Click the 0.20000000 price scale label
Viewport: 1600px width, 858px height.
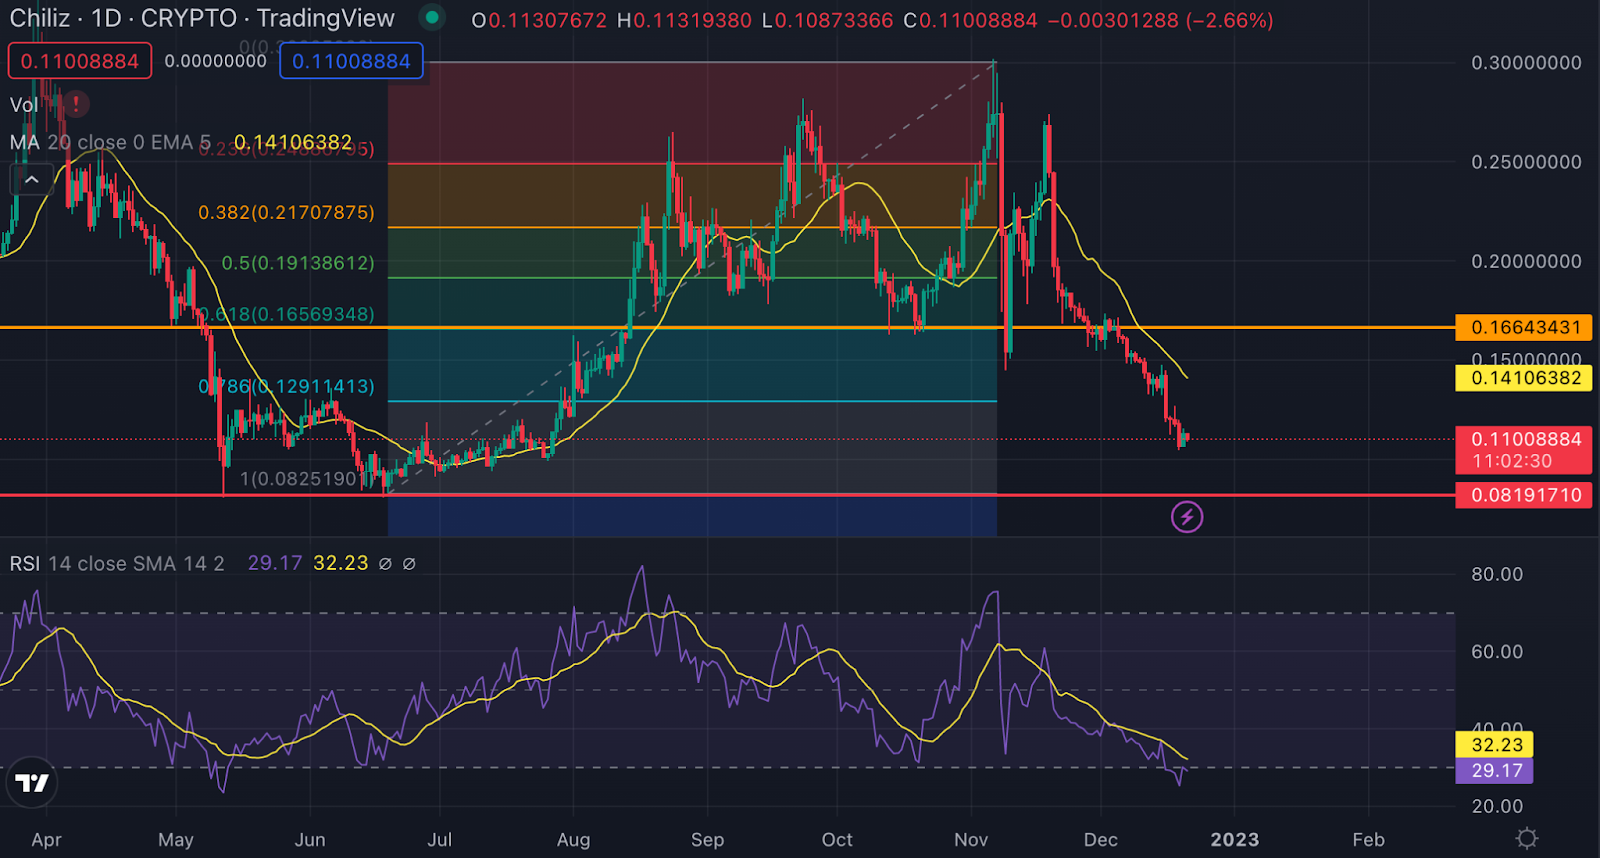(1526, 261)
